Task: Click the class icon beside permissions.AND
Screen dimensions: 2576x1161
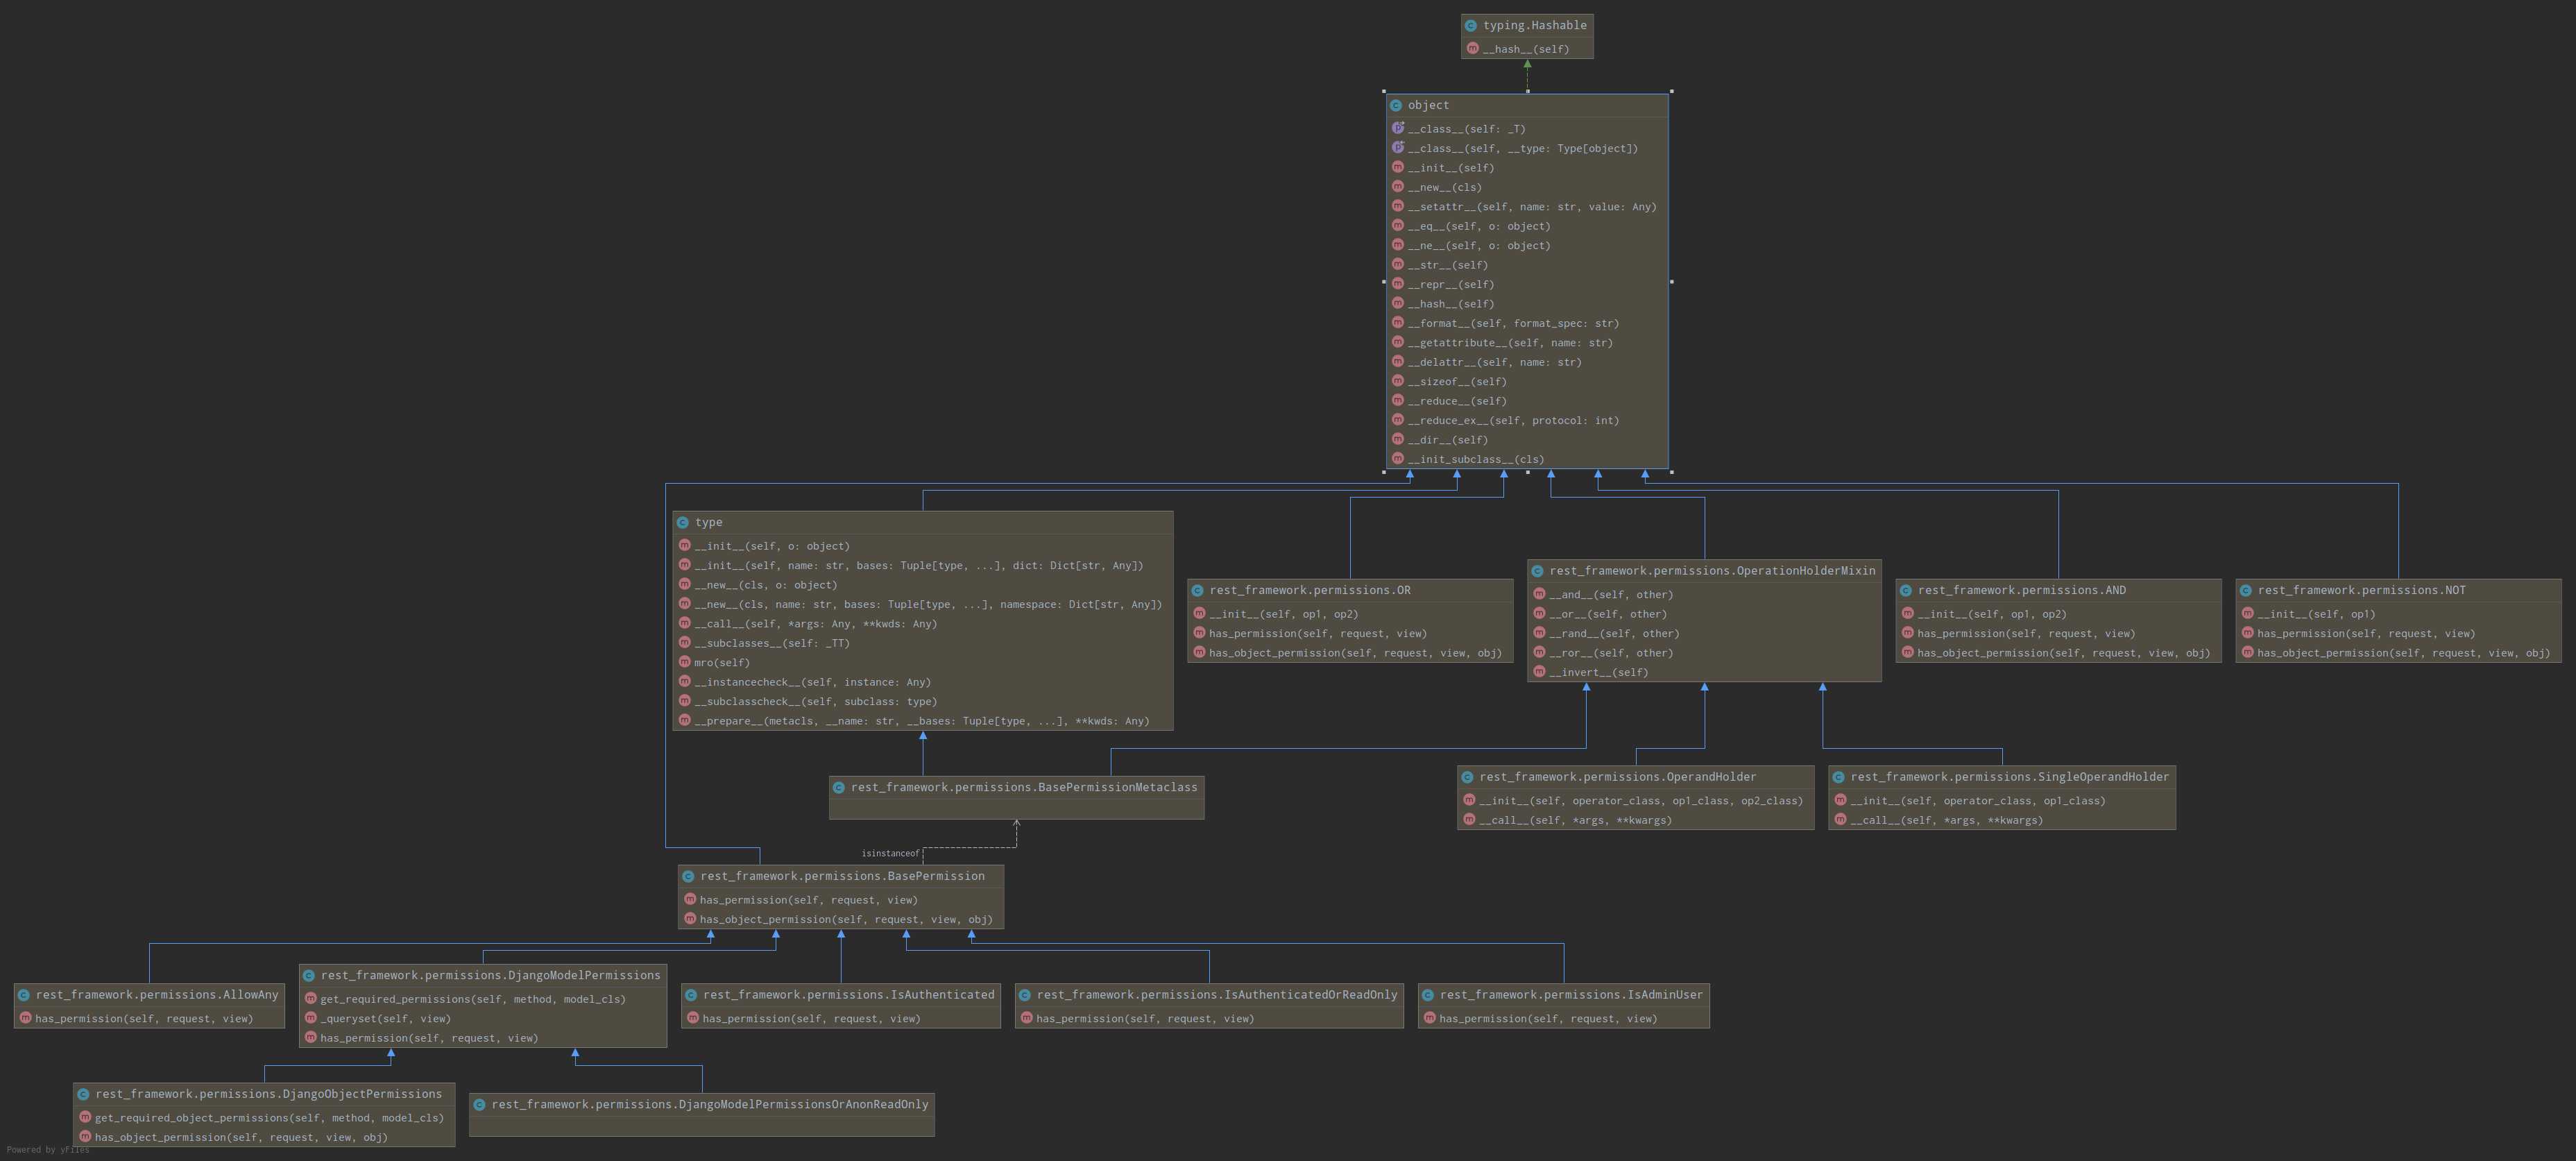Action: (x=1906, y=590)
